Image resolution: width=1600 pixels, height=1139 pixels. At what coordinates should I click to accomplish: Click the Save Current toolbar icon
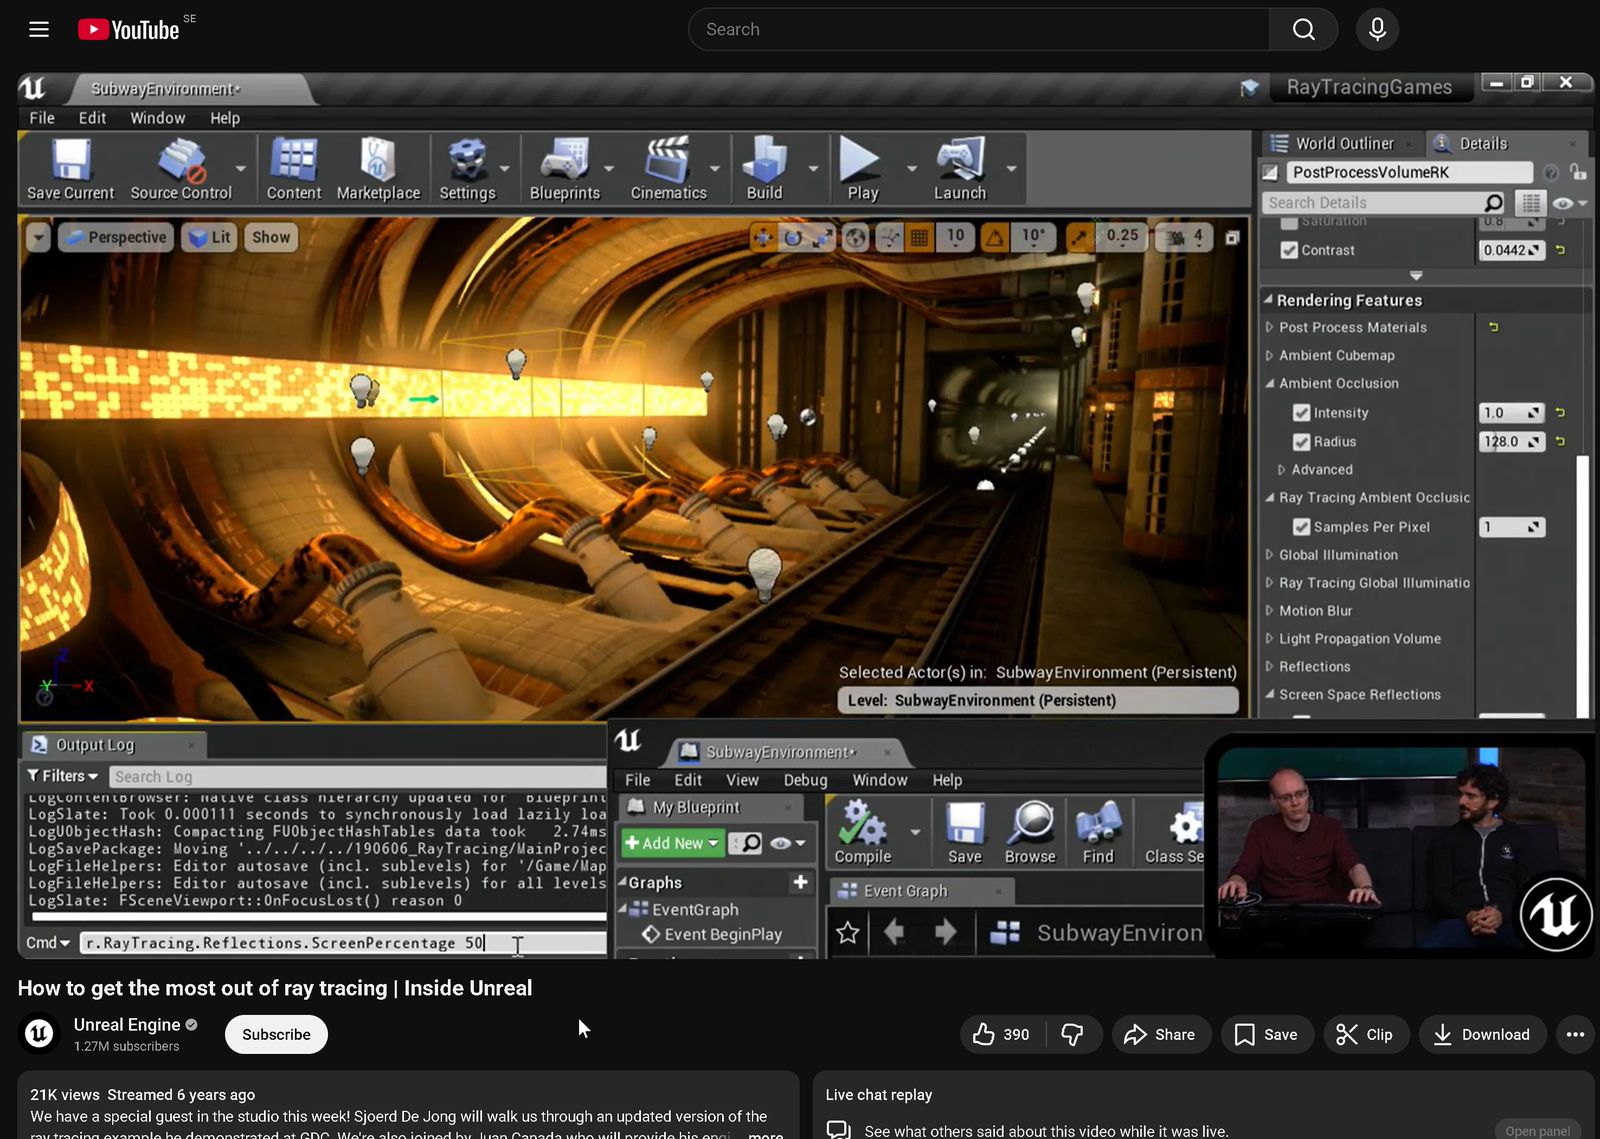click(x=70, y=162)
